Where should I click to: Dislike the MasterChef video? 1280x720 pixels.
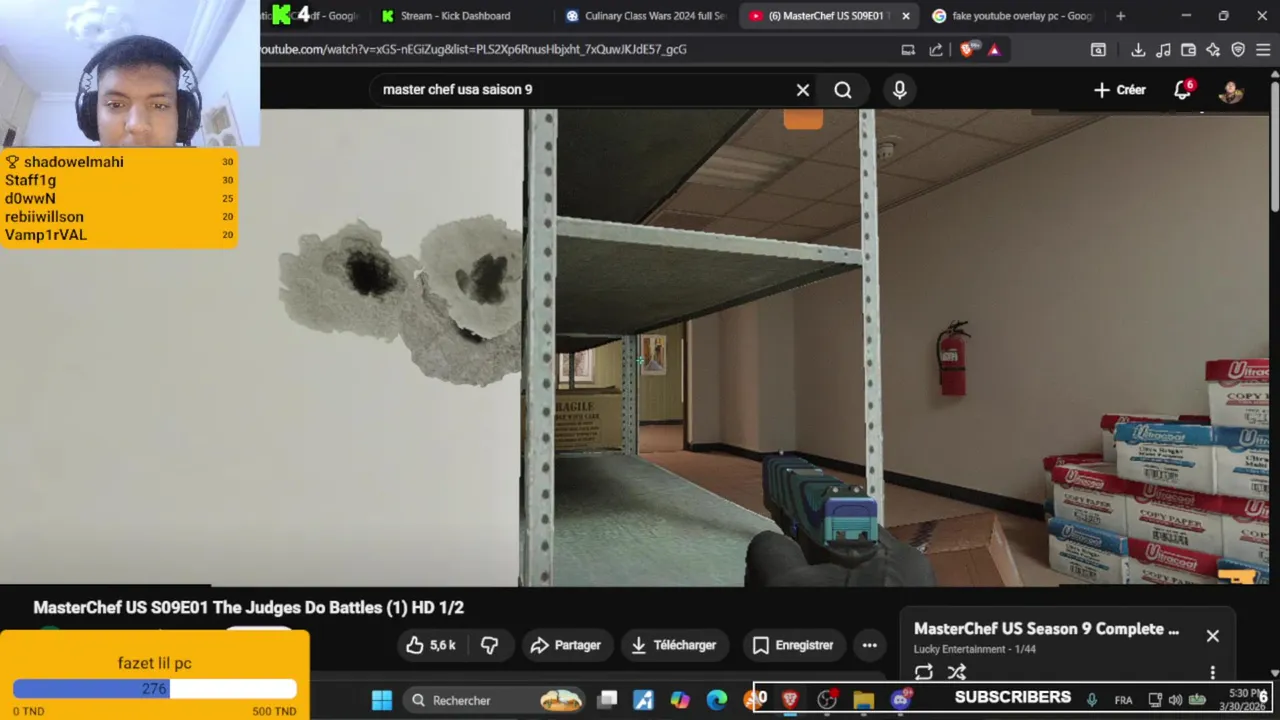pos(489,645)
